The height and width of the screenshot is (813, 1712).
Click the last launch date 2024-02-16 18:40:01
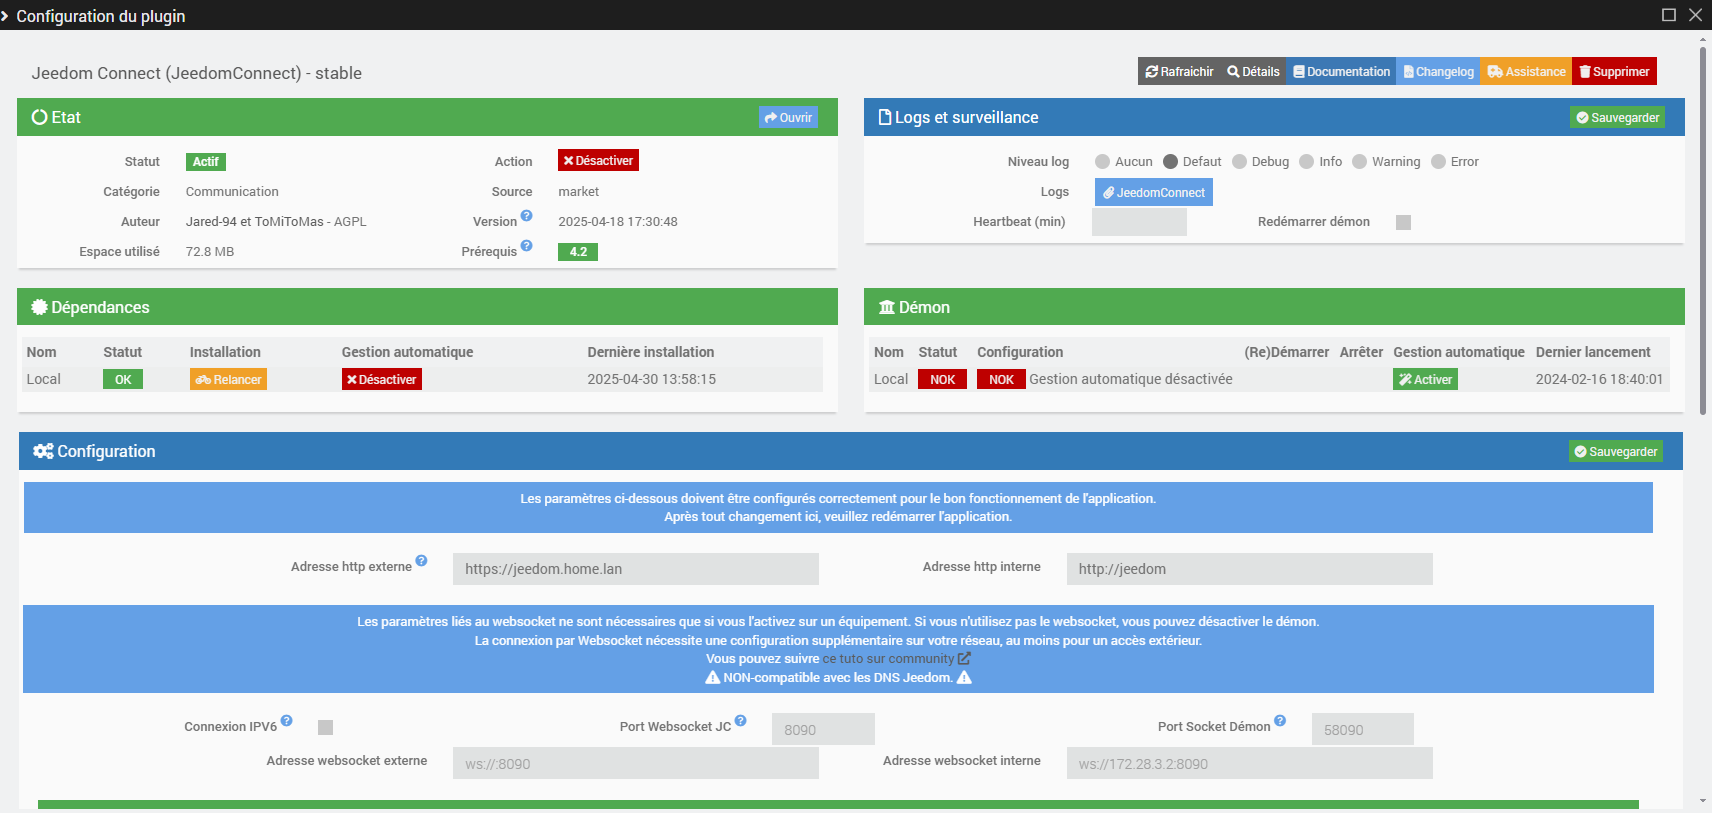pyautogui.click(x=1600, y=379)
